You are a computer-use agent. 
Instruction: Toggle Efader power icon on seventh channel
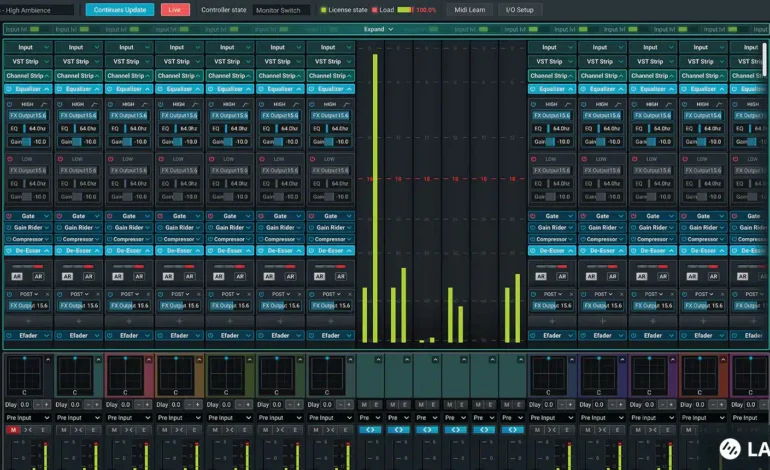pos(312,335)
